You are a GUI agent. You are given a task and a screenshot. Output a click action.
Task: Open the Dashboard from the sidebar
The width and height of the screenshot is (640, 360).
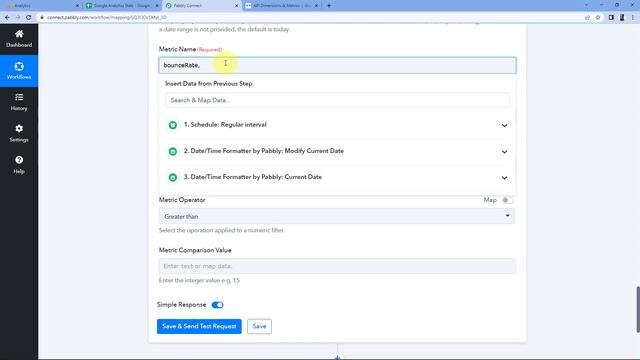click(19, 39)
